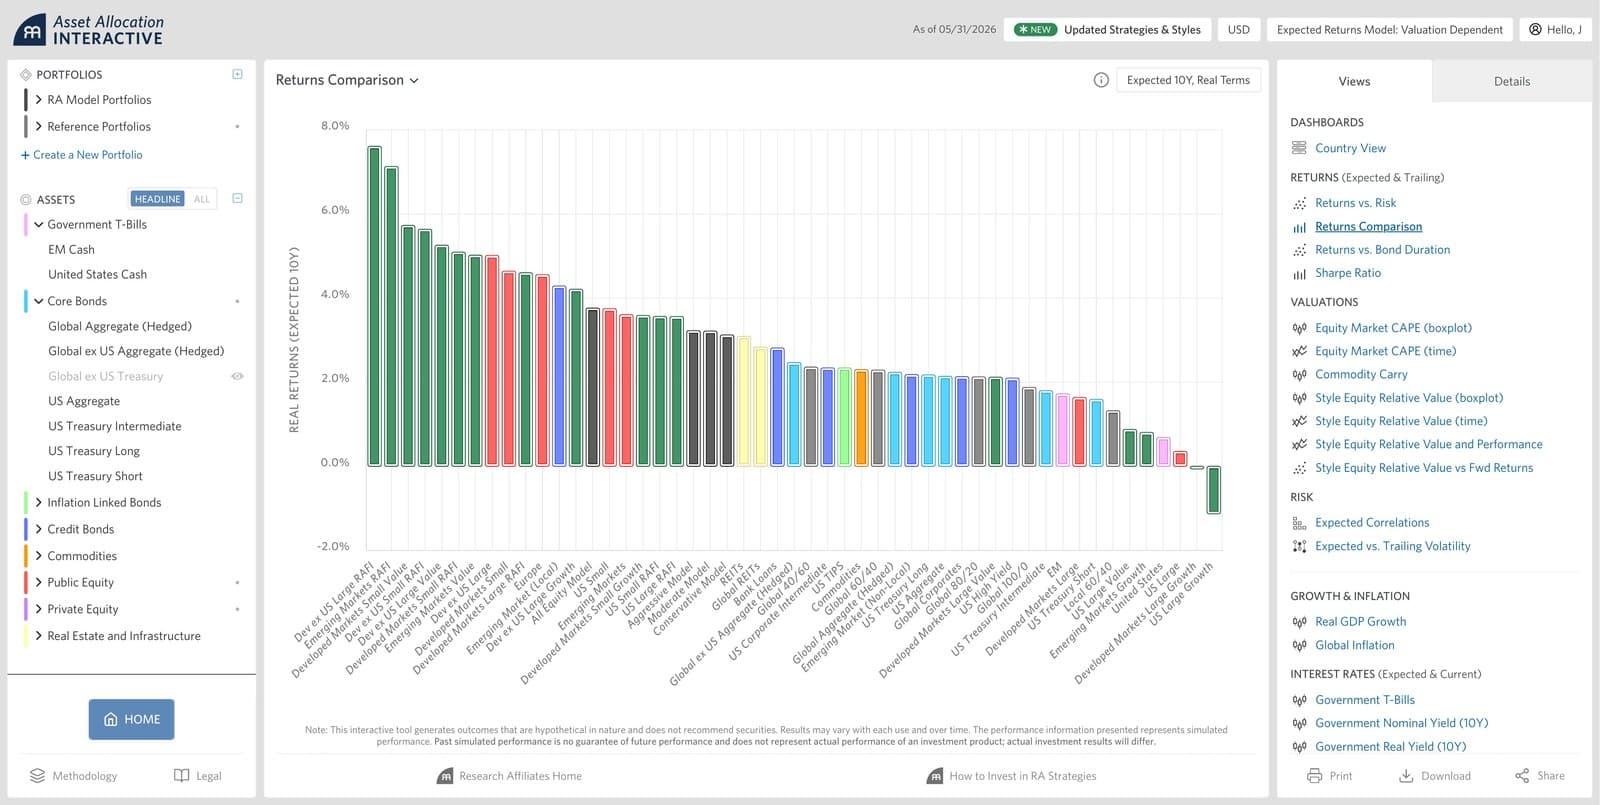The height and width of the screenshot is (805, 1600).
Task: Collapse the Assets panel icon
Action: pos(237,198)
